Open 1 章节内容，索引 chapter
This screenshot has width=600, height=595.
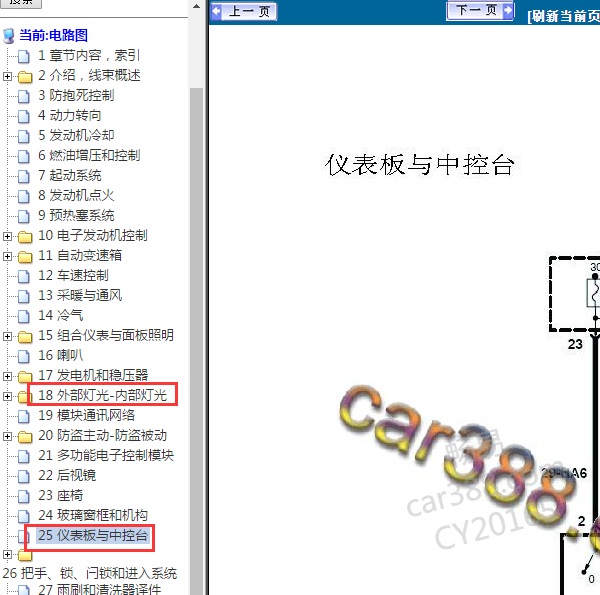(88, 55)
